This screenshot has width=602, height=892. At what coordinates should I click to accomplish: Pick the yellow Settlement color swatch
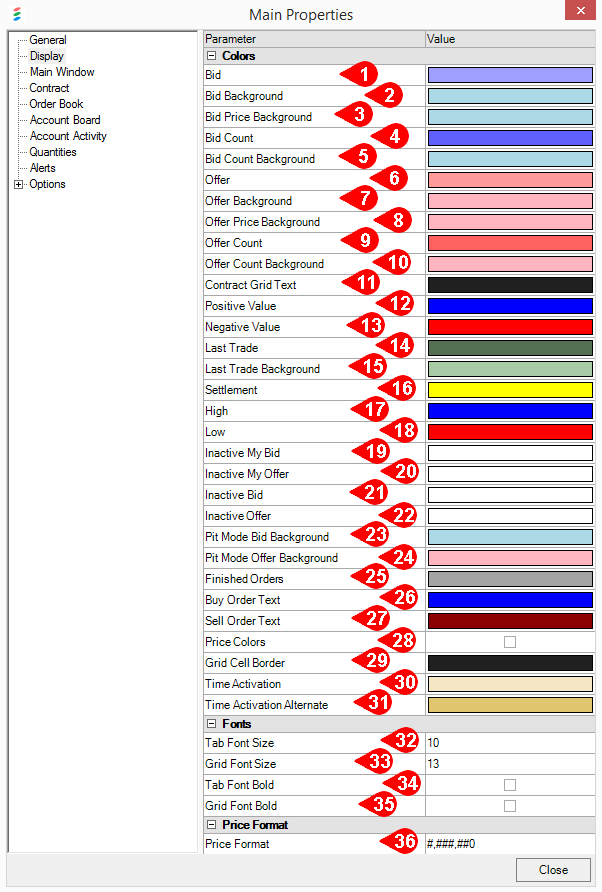(x=510, y=390)
